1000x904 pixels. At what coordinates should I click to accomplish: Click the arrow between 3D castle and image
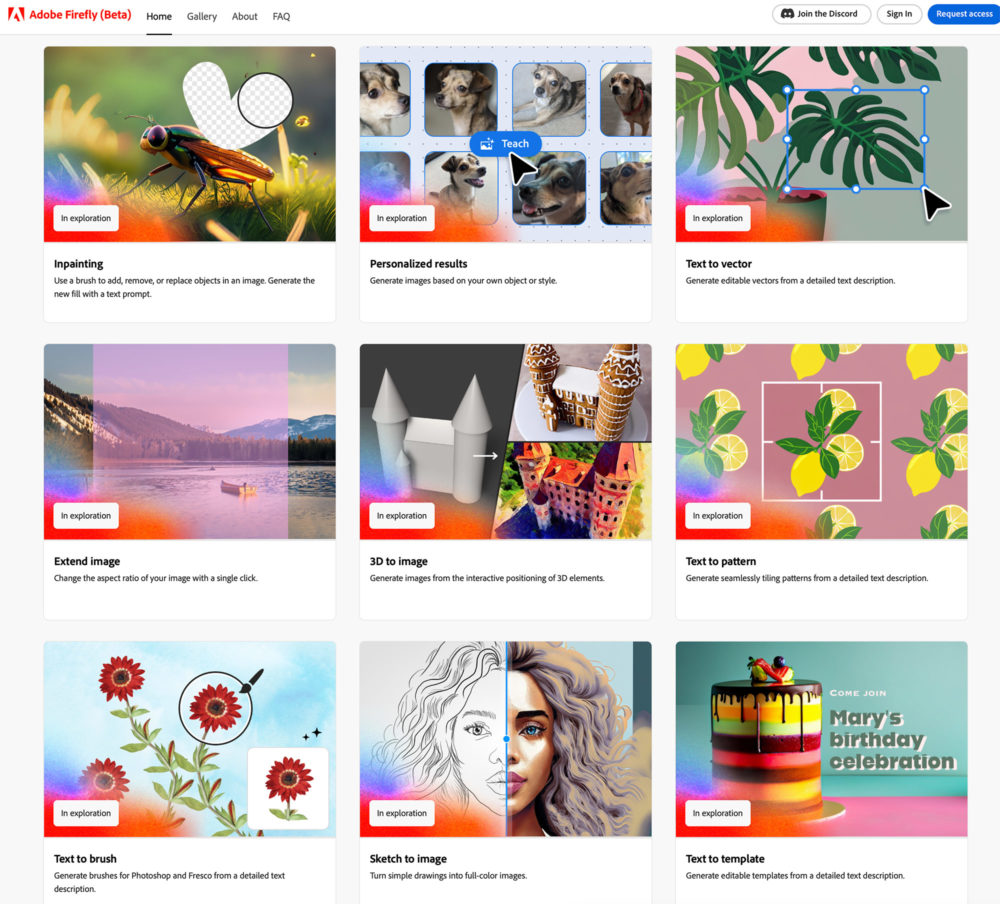pos(485,456)
